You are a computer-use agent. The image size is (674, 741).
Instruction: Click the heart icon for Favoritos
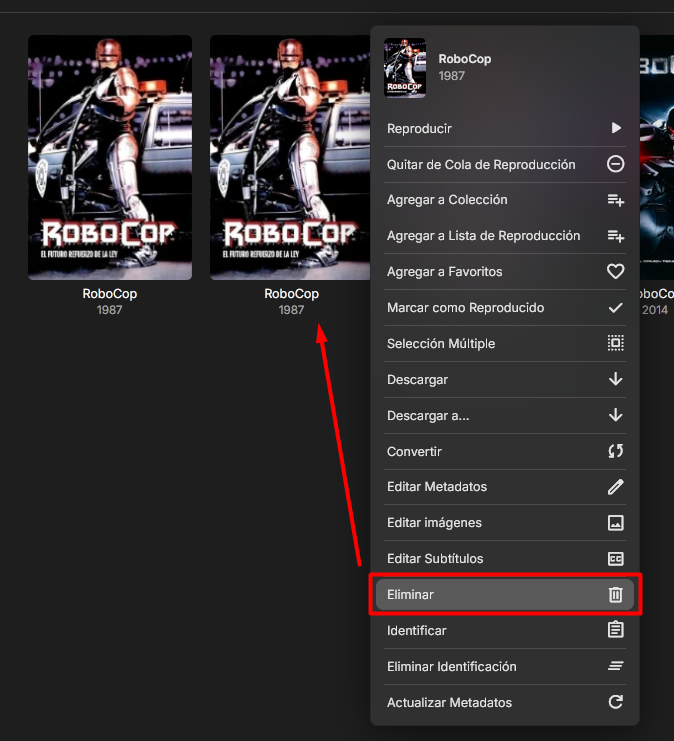click(615, 271)
